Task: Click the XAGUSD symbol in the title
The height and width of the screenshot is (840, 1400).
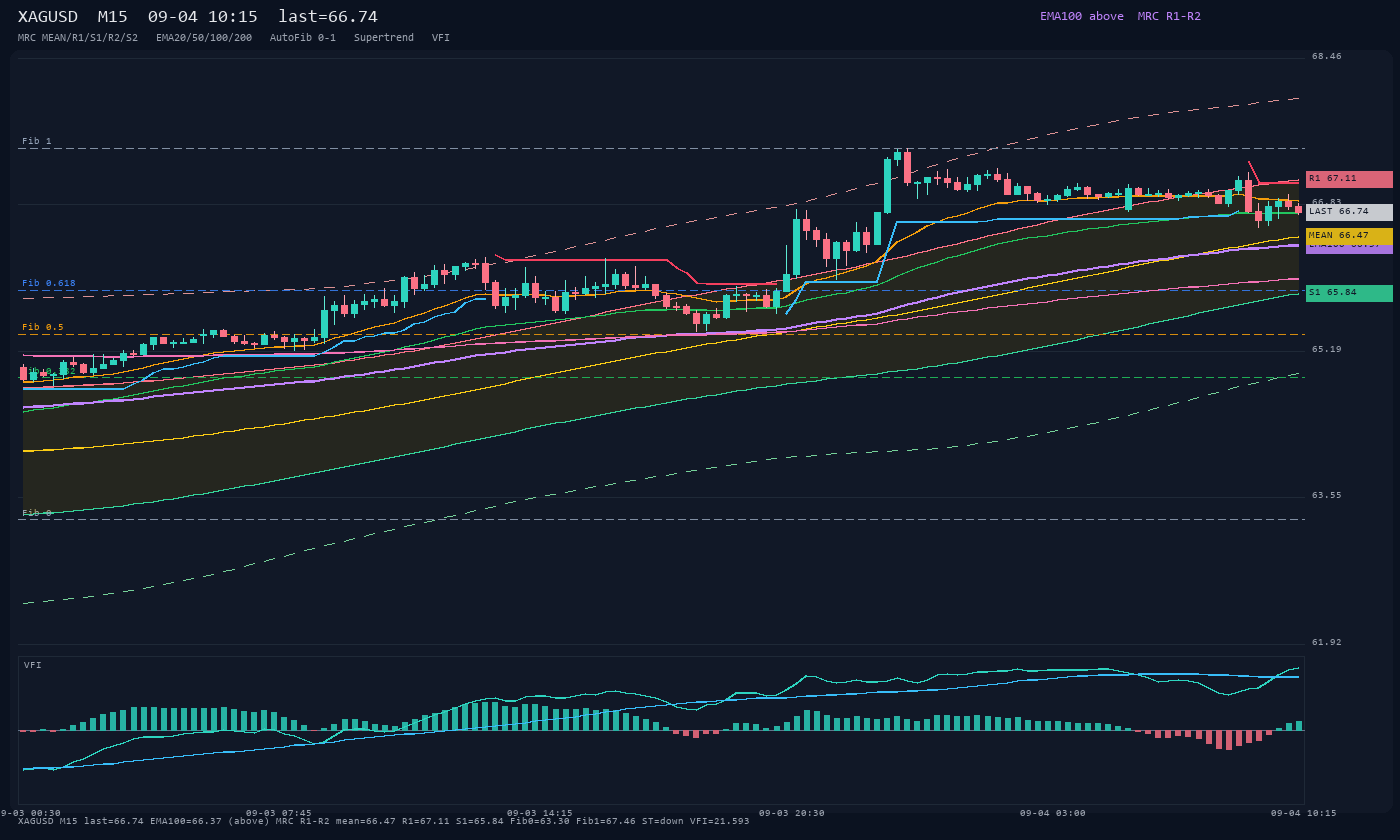Action: click(x=48, y=17)
